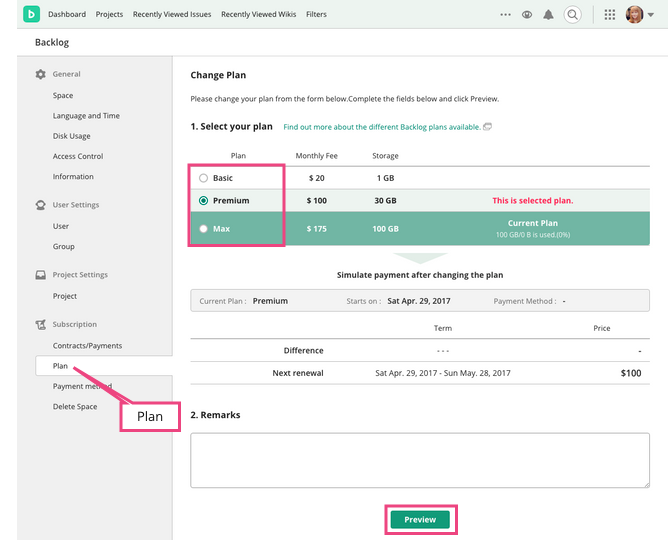Follow link about different Backlog plans
Viewport: 668px width, 540px height.
pyautogui.click(x=382, y=127)
